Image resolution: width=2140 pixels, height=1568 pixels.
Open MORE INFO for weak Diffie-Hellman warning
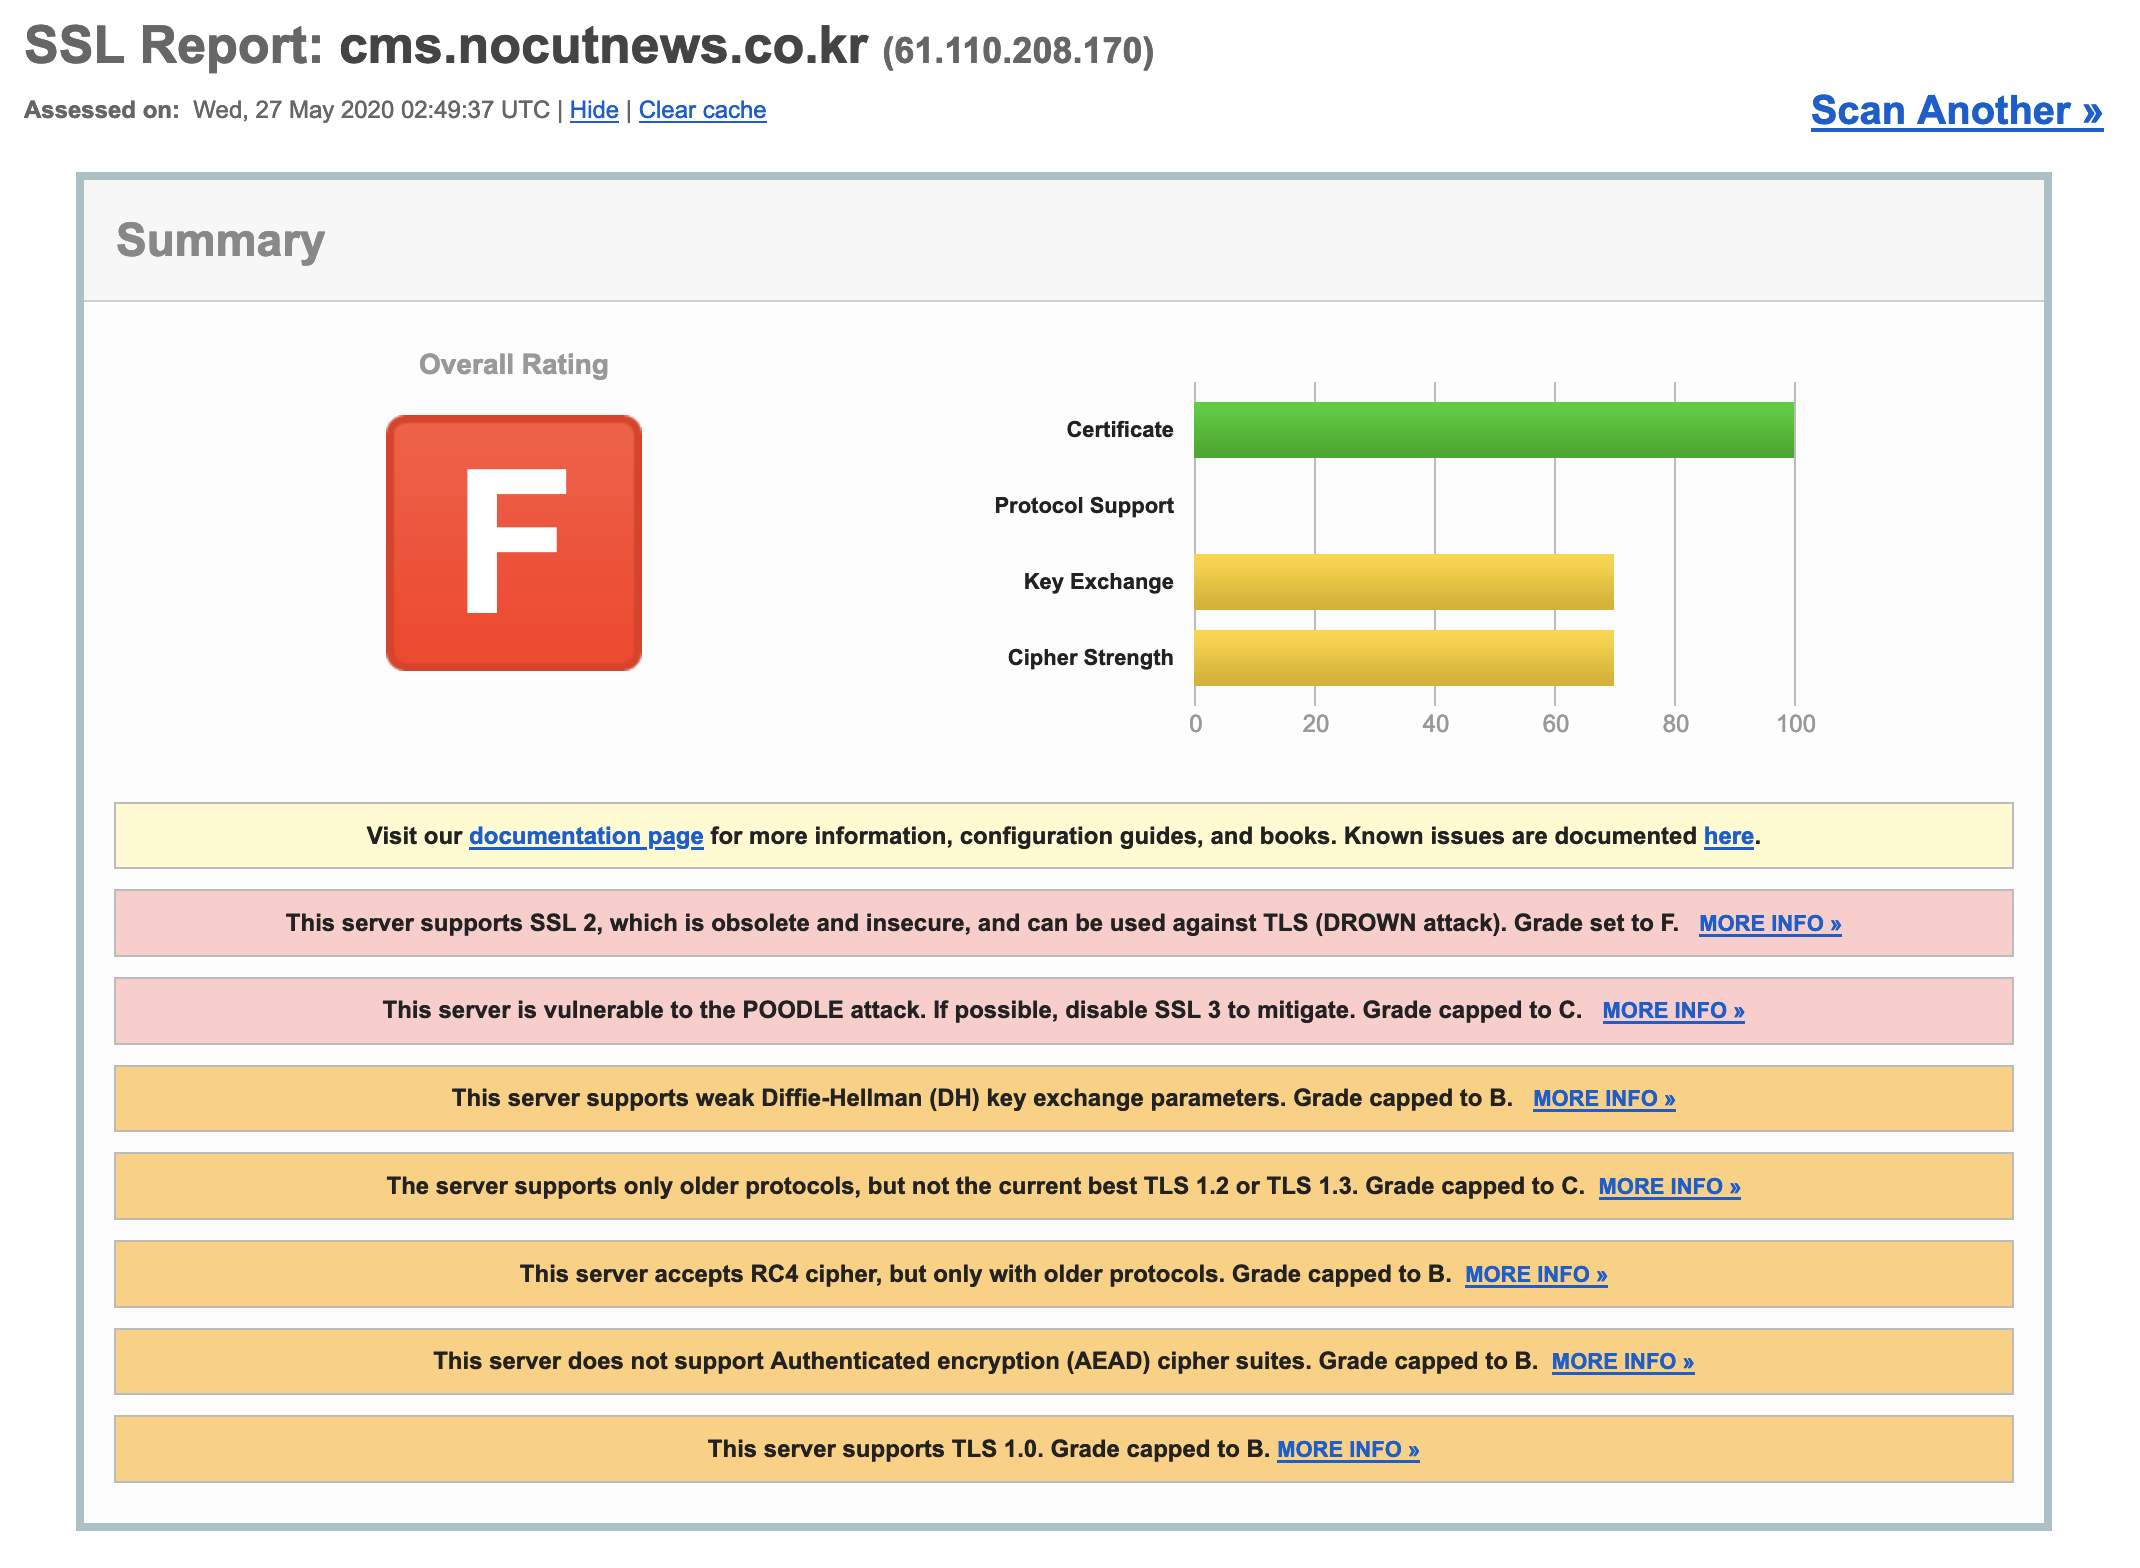(1604, 1098)
